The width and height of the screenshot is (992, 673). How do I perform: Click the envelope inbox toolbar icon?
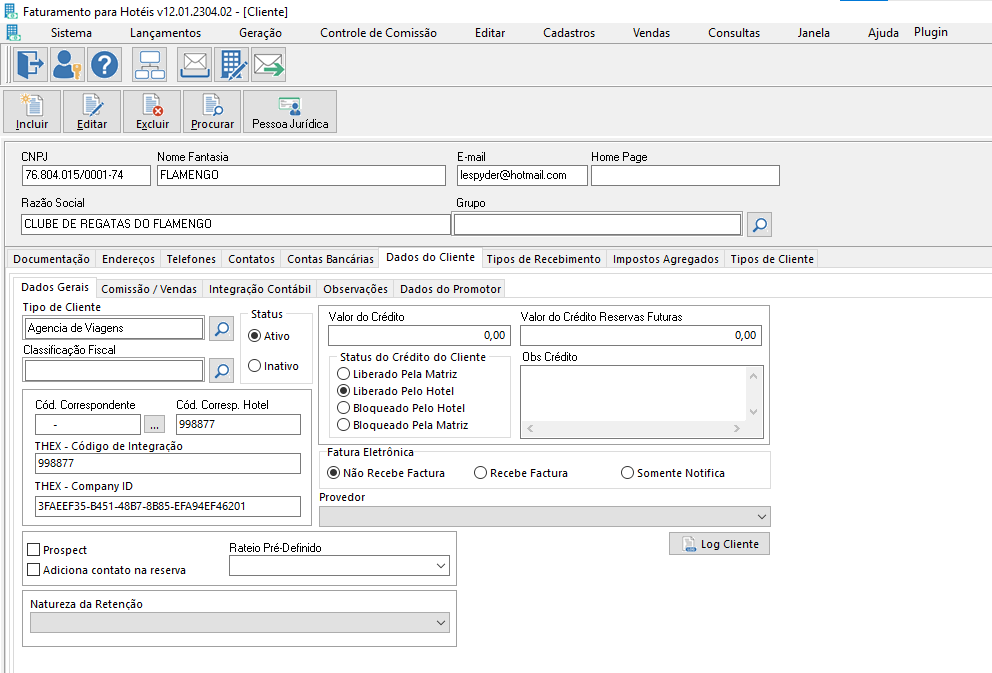(x=195, y=65)
